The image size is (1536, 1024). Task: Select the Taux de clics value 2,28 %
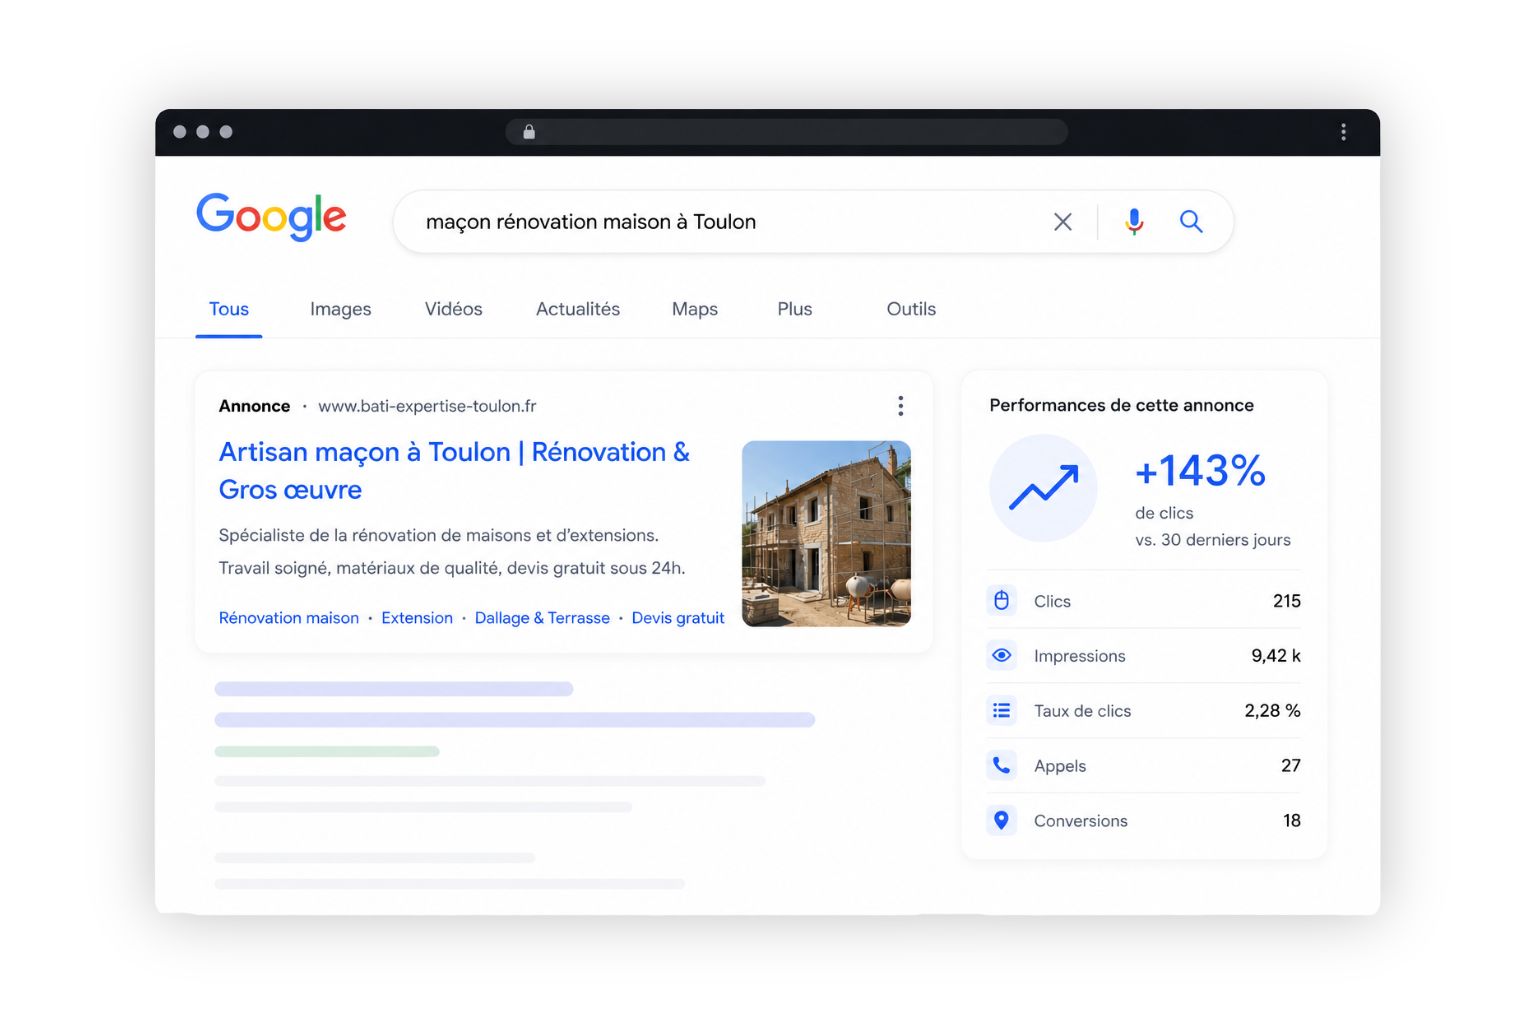click(1272, 711)
